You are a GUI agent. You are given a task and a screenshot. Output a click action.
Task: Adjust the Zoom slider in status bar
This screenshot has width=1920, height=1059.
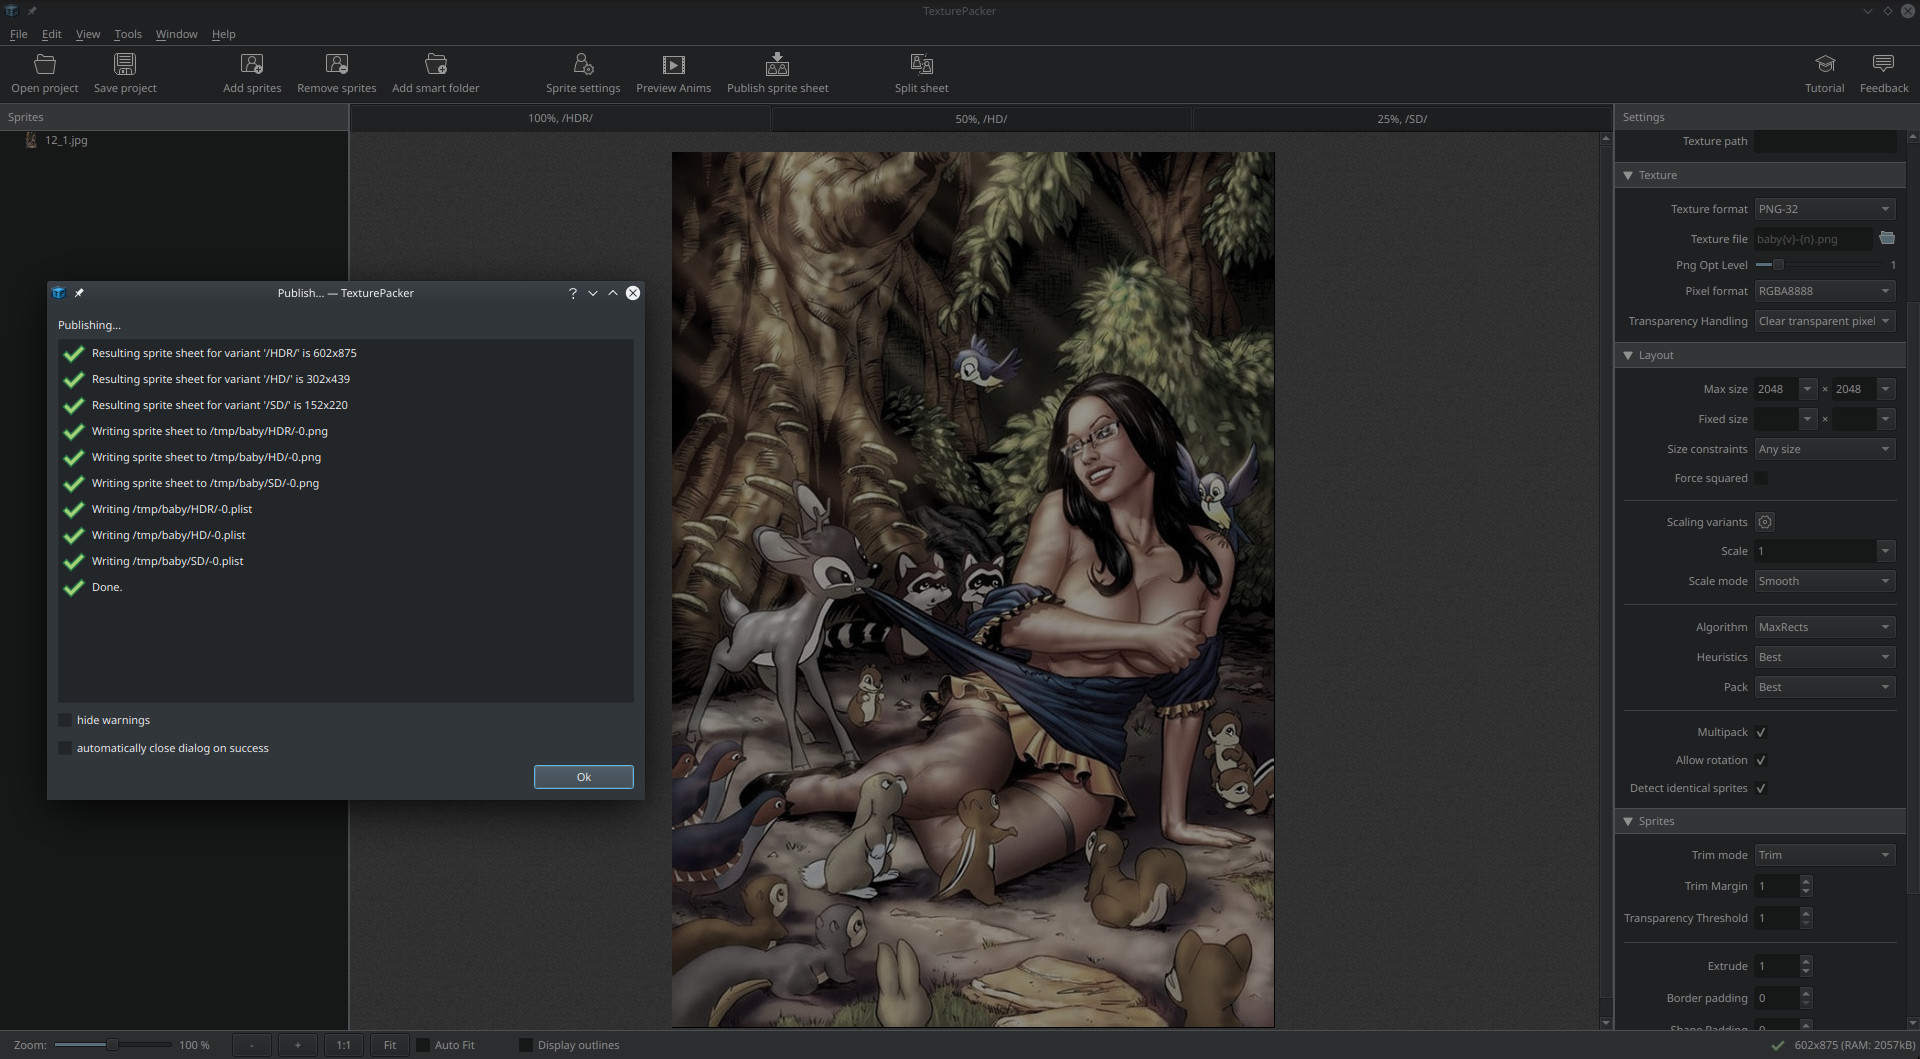(112, 1045)
